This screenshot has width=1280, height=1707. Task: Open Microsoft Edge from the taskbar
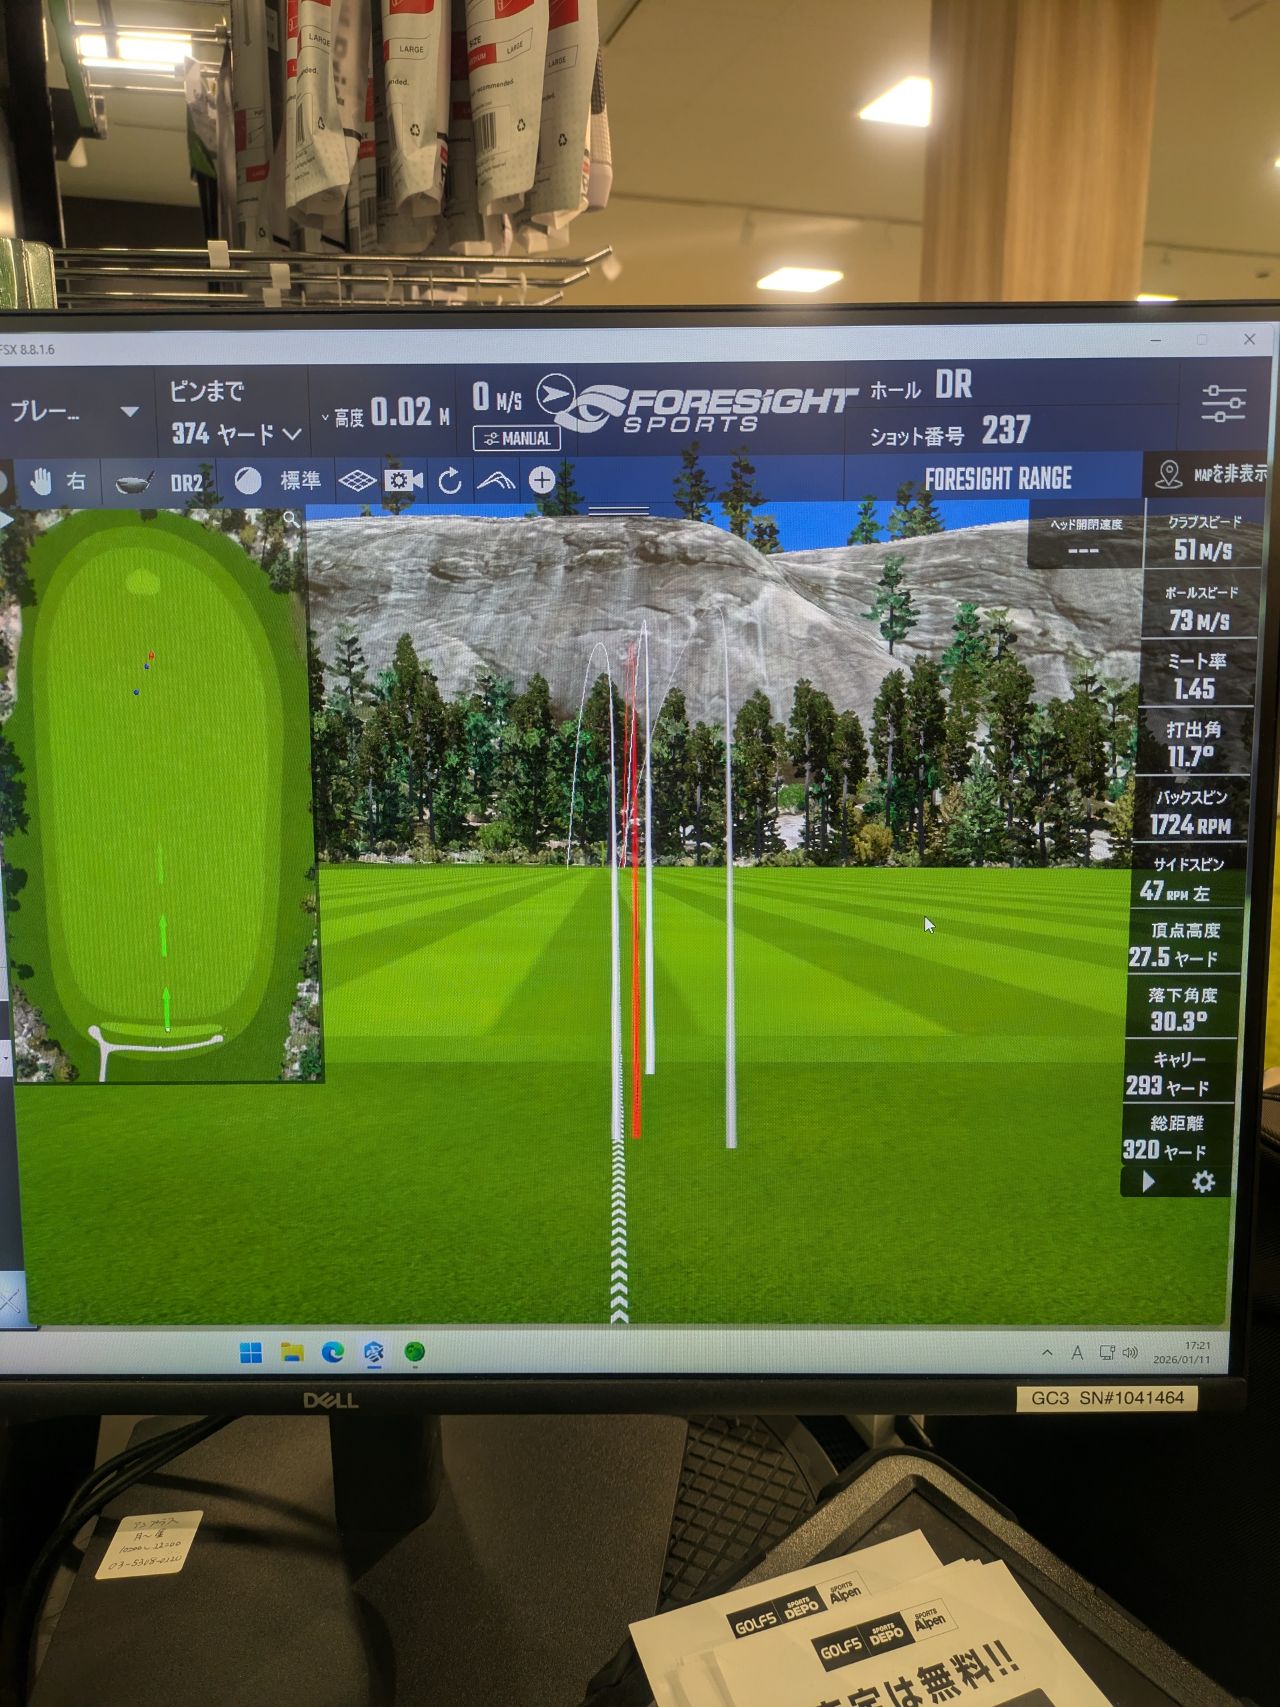[333, 1352]
